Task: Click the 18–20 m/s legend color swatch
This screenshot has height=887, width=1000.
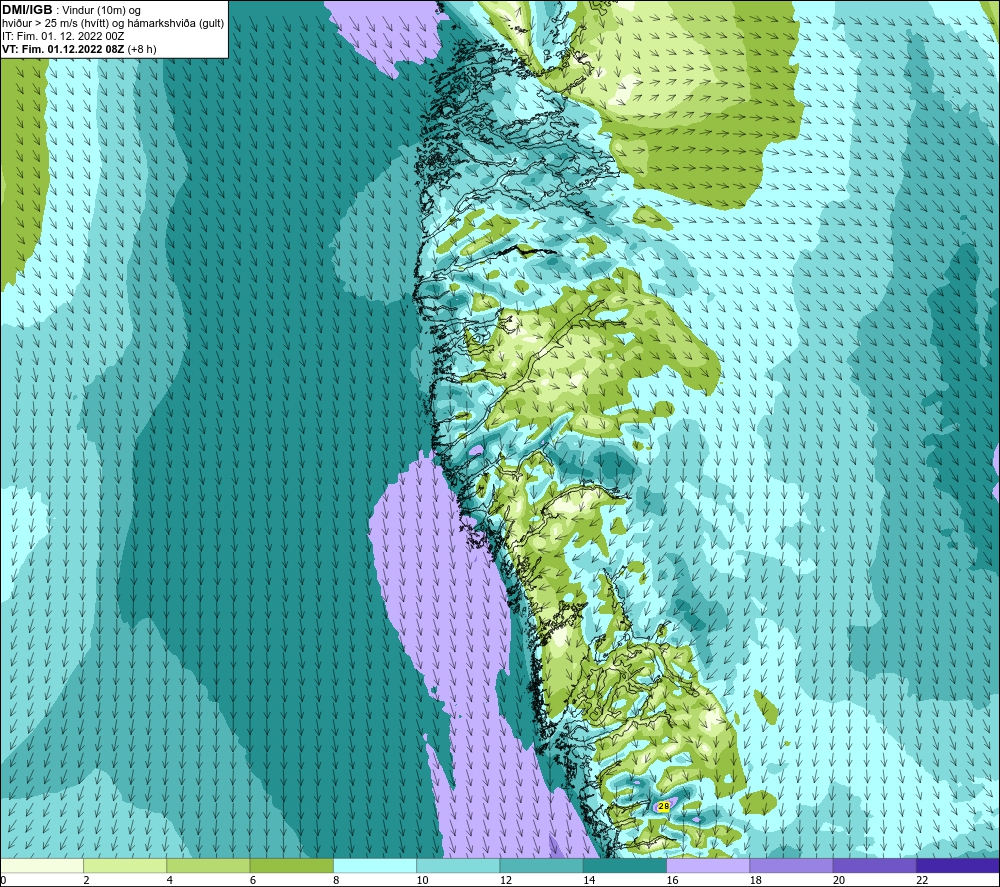Action: pyautogui.click(x=791, y=866)
